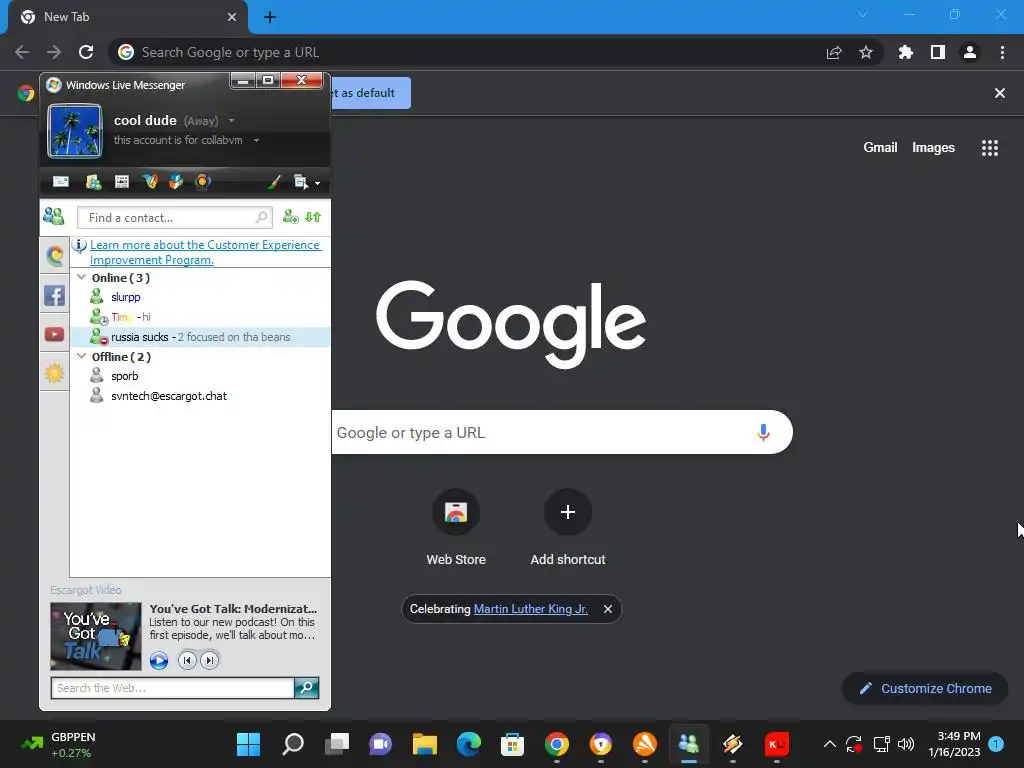This screenshot has width=1024, height=768.
Task: Click the blue-orange cube icon in Messenger toolbar
Action: [176, 182]
